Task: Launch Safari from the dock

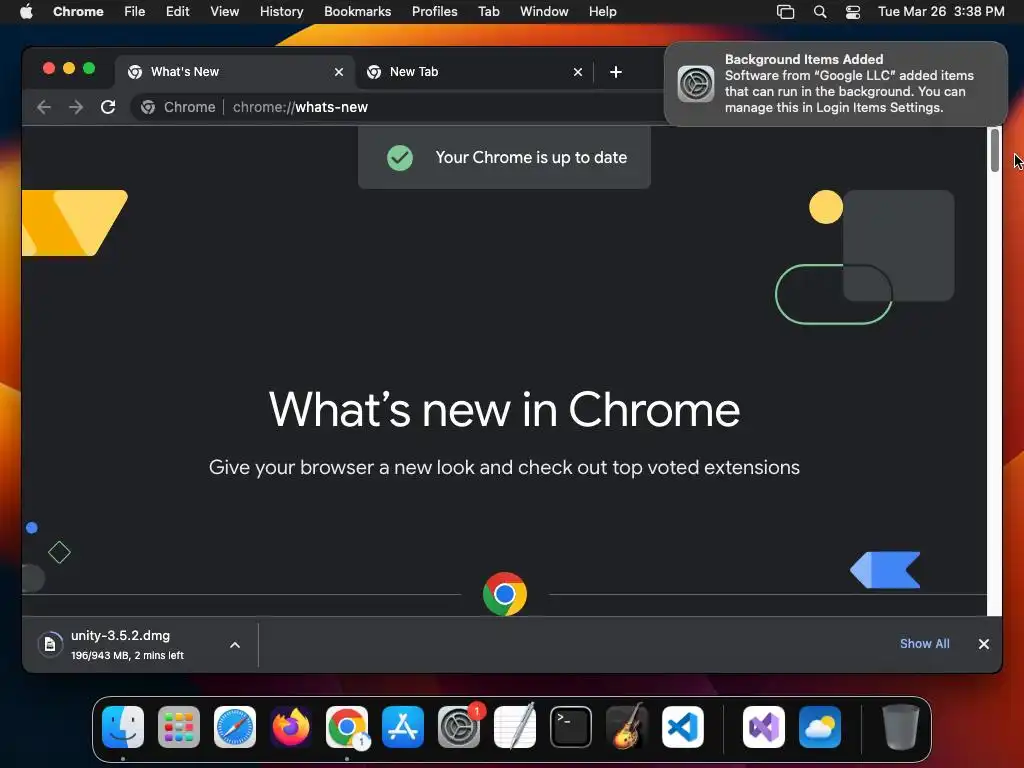Action: (x=235, y=727)
